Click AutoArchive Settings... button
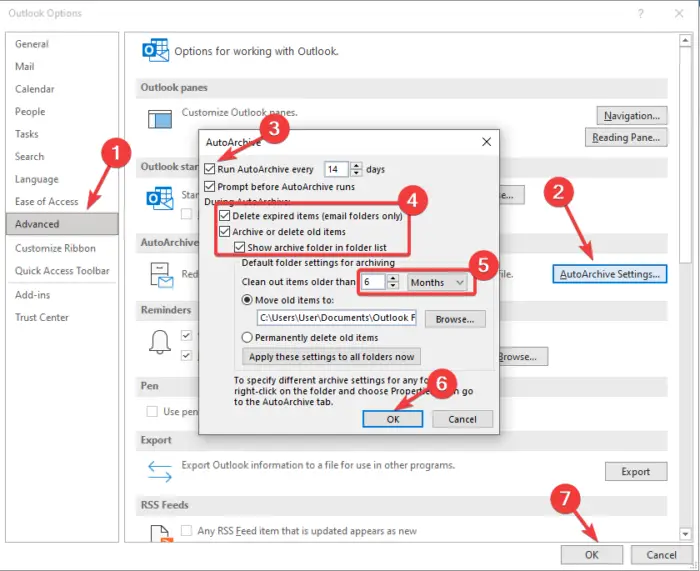 click(609, 274)
